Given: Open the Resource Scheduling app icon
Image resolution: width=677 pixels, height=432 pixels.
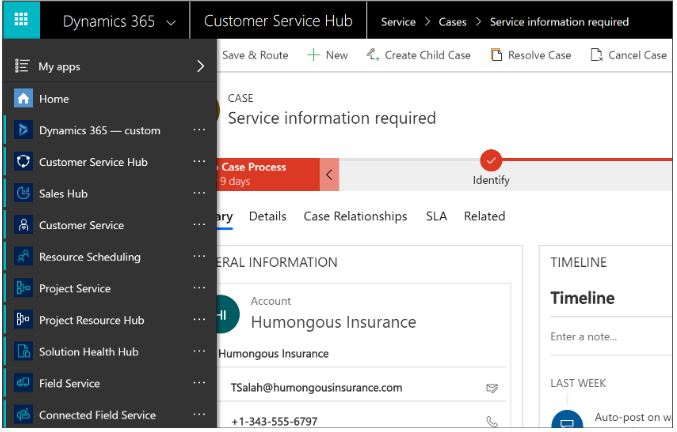Looking at the screenshot, I should 23,256.
